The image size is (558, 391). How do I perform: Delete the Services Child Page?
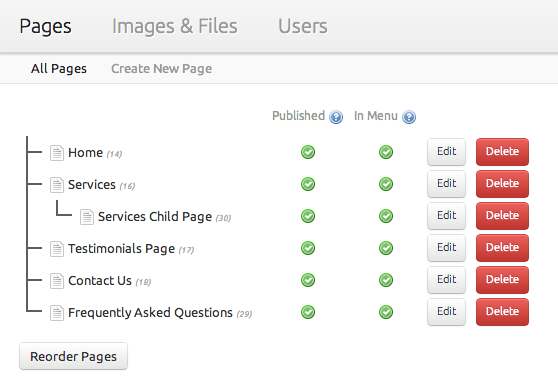point(502,216)
